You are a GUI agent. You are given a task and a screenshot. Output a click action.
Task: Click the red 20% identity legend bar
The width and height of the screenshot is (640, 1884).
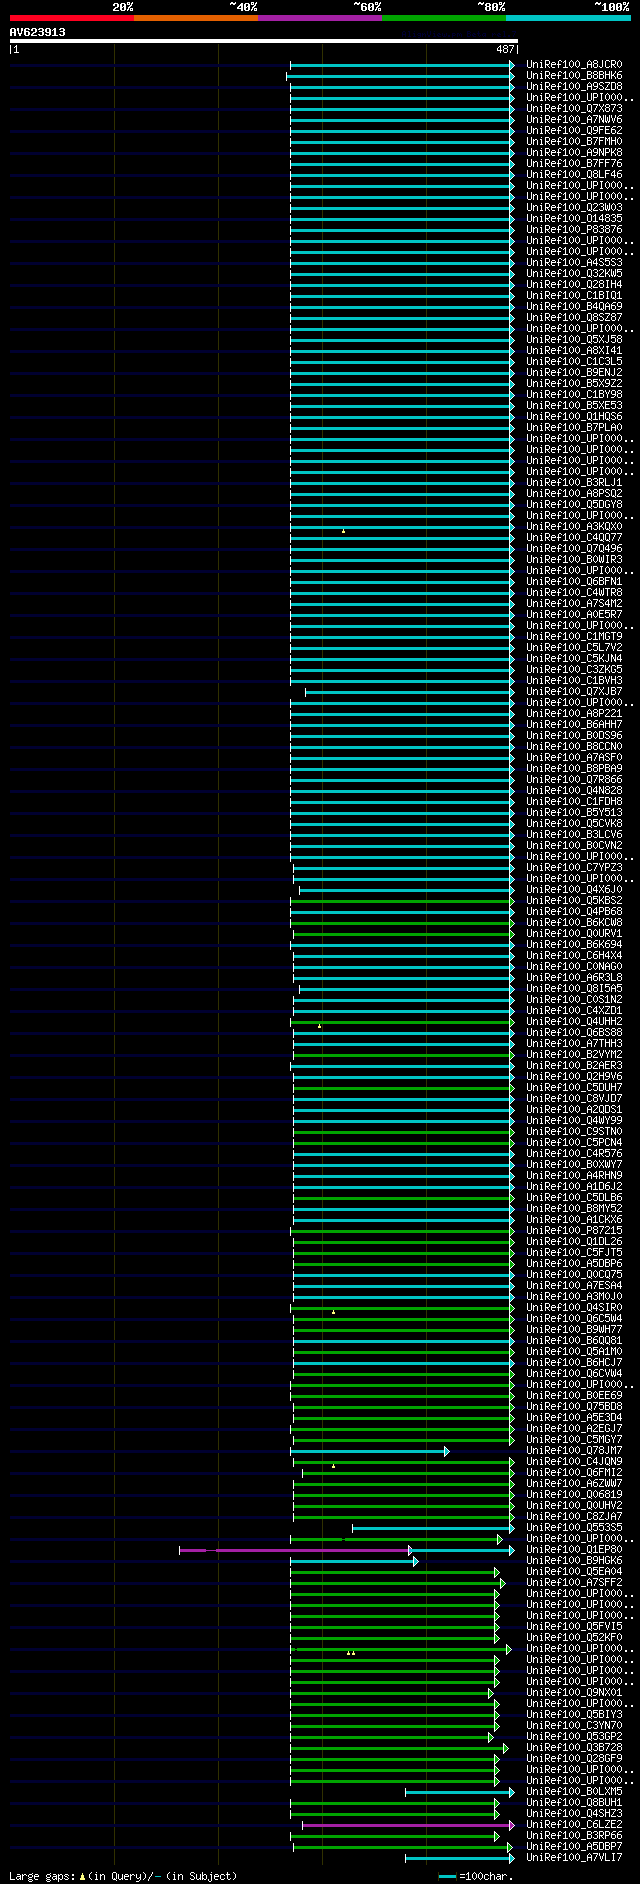pos(71,18)
